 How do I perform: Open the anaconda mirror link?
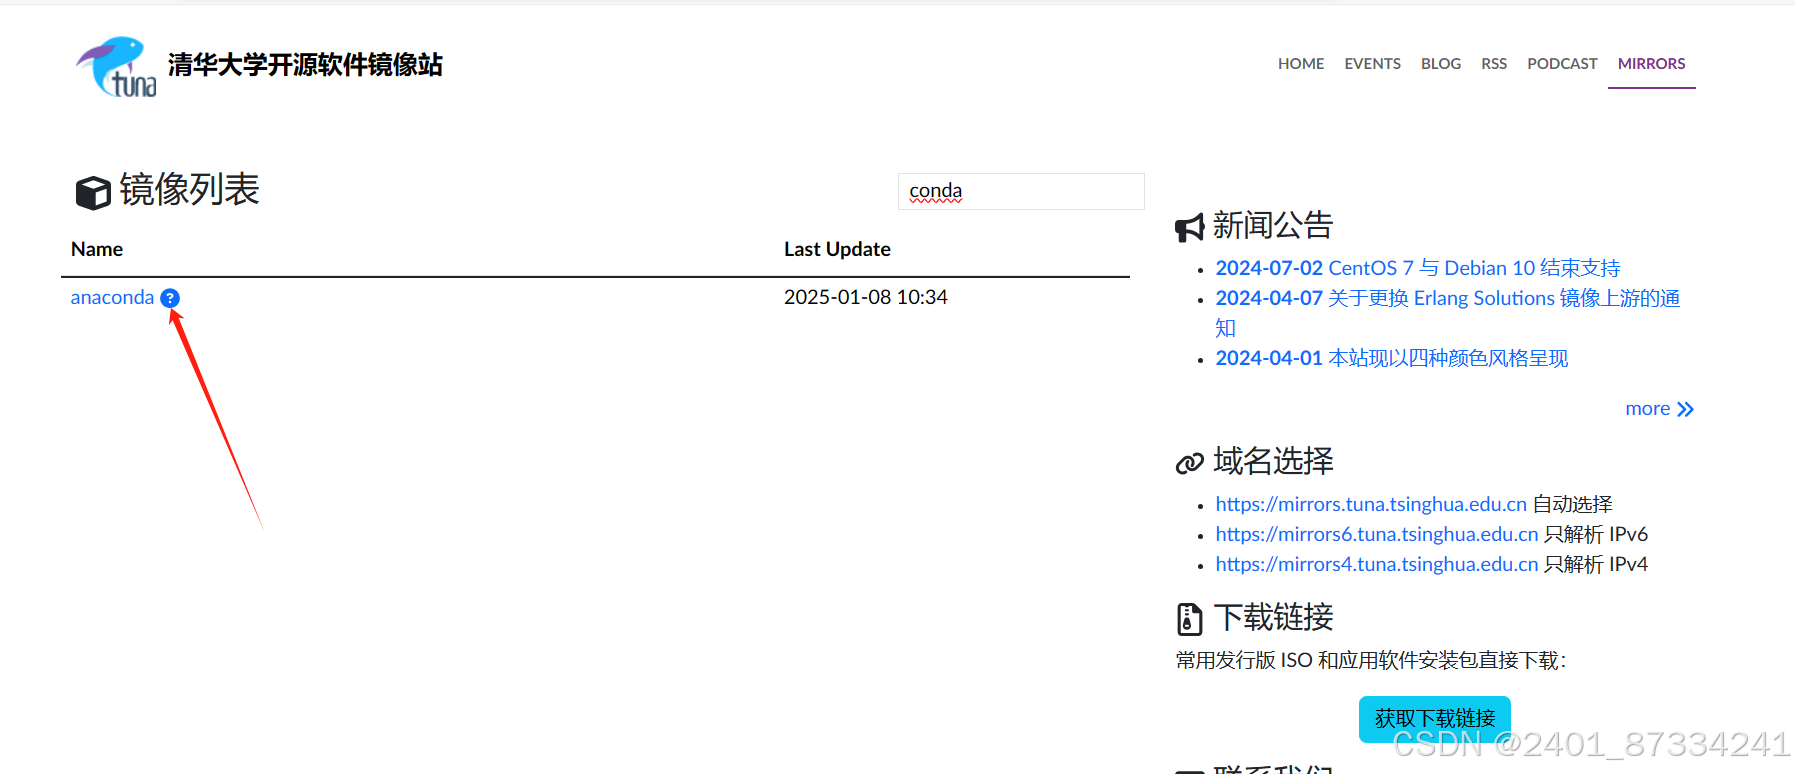[x=112, y=297]
